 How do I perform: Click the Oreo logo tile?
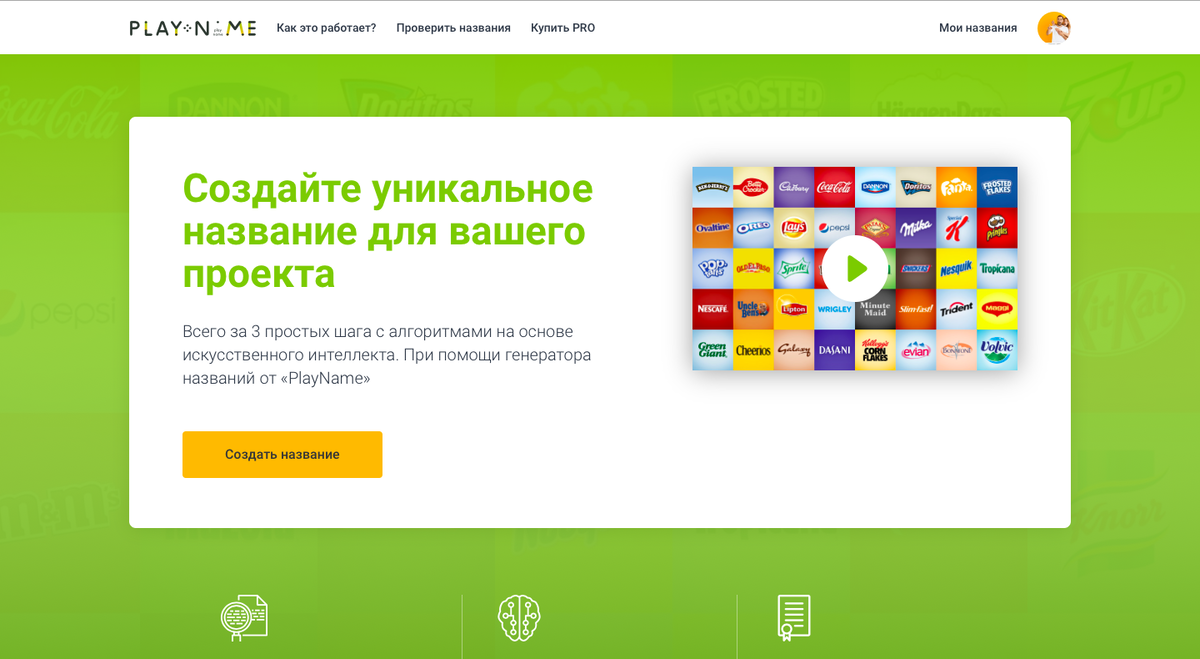pos(753,228)
